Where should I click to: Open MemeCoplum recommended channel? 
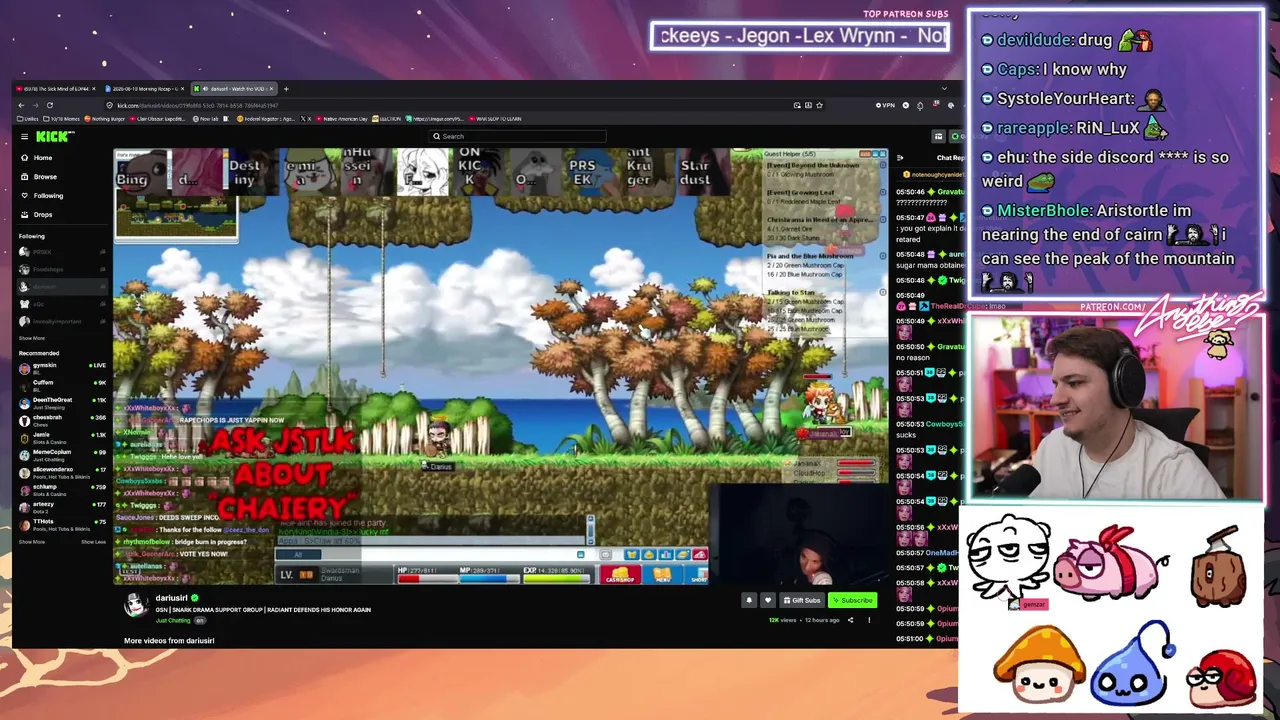[62, 455]
